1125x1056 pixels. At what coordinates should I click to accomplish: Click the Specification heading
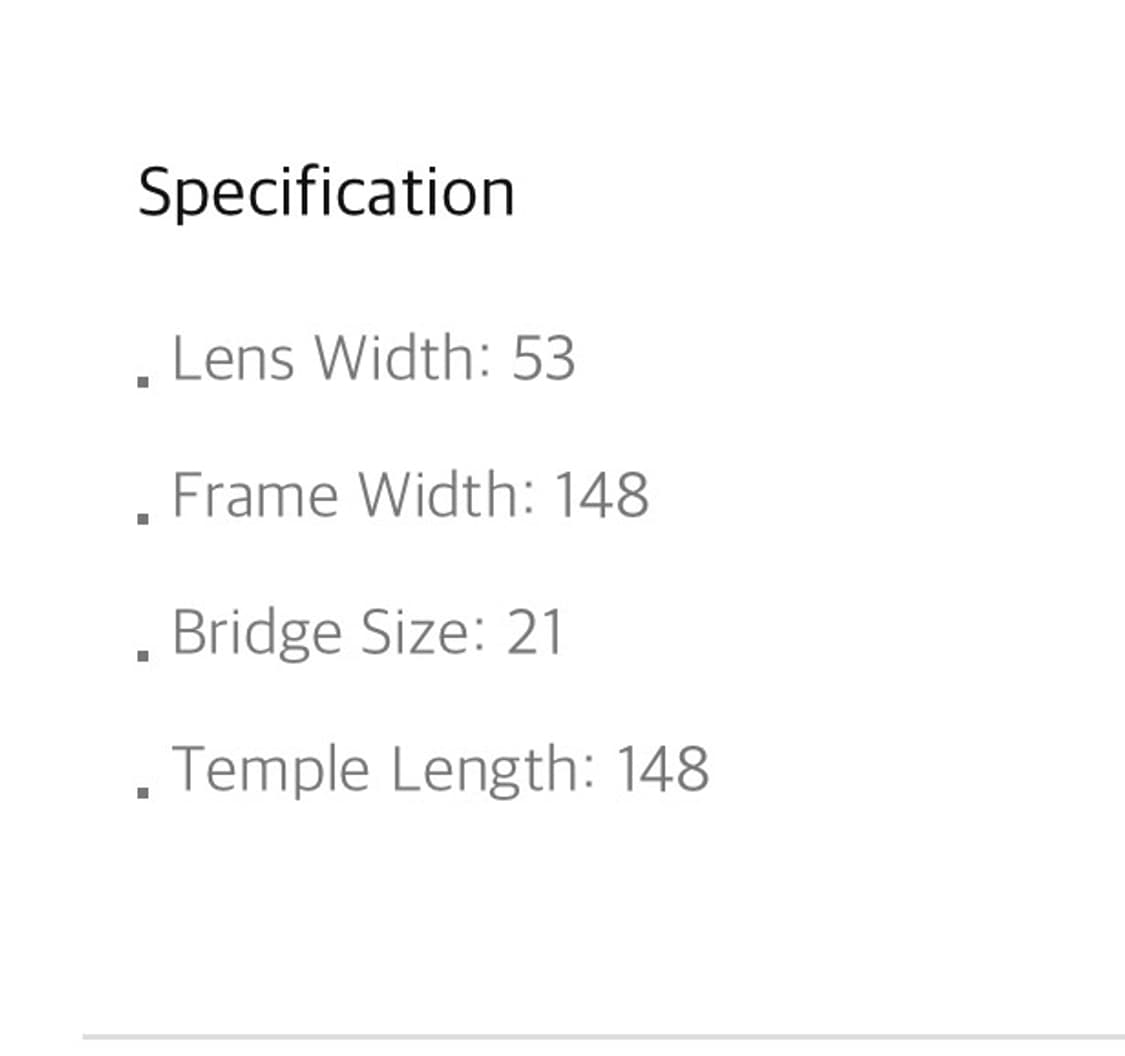[x=326, y=192]
